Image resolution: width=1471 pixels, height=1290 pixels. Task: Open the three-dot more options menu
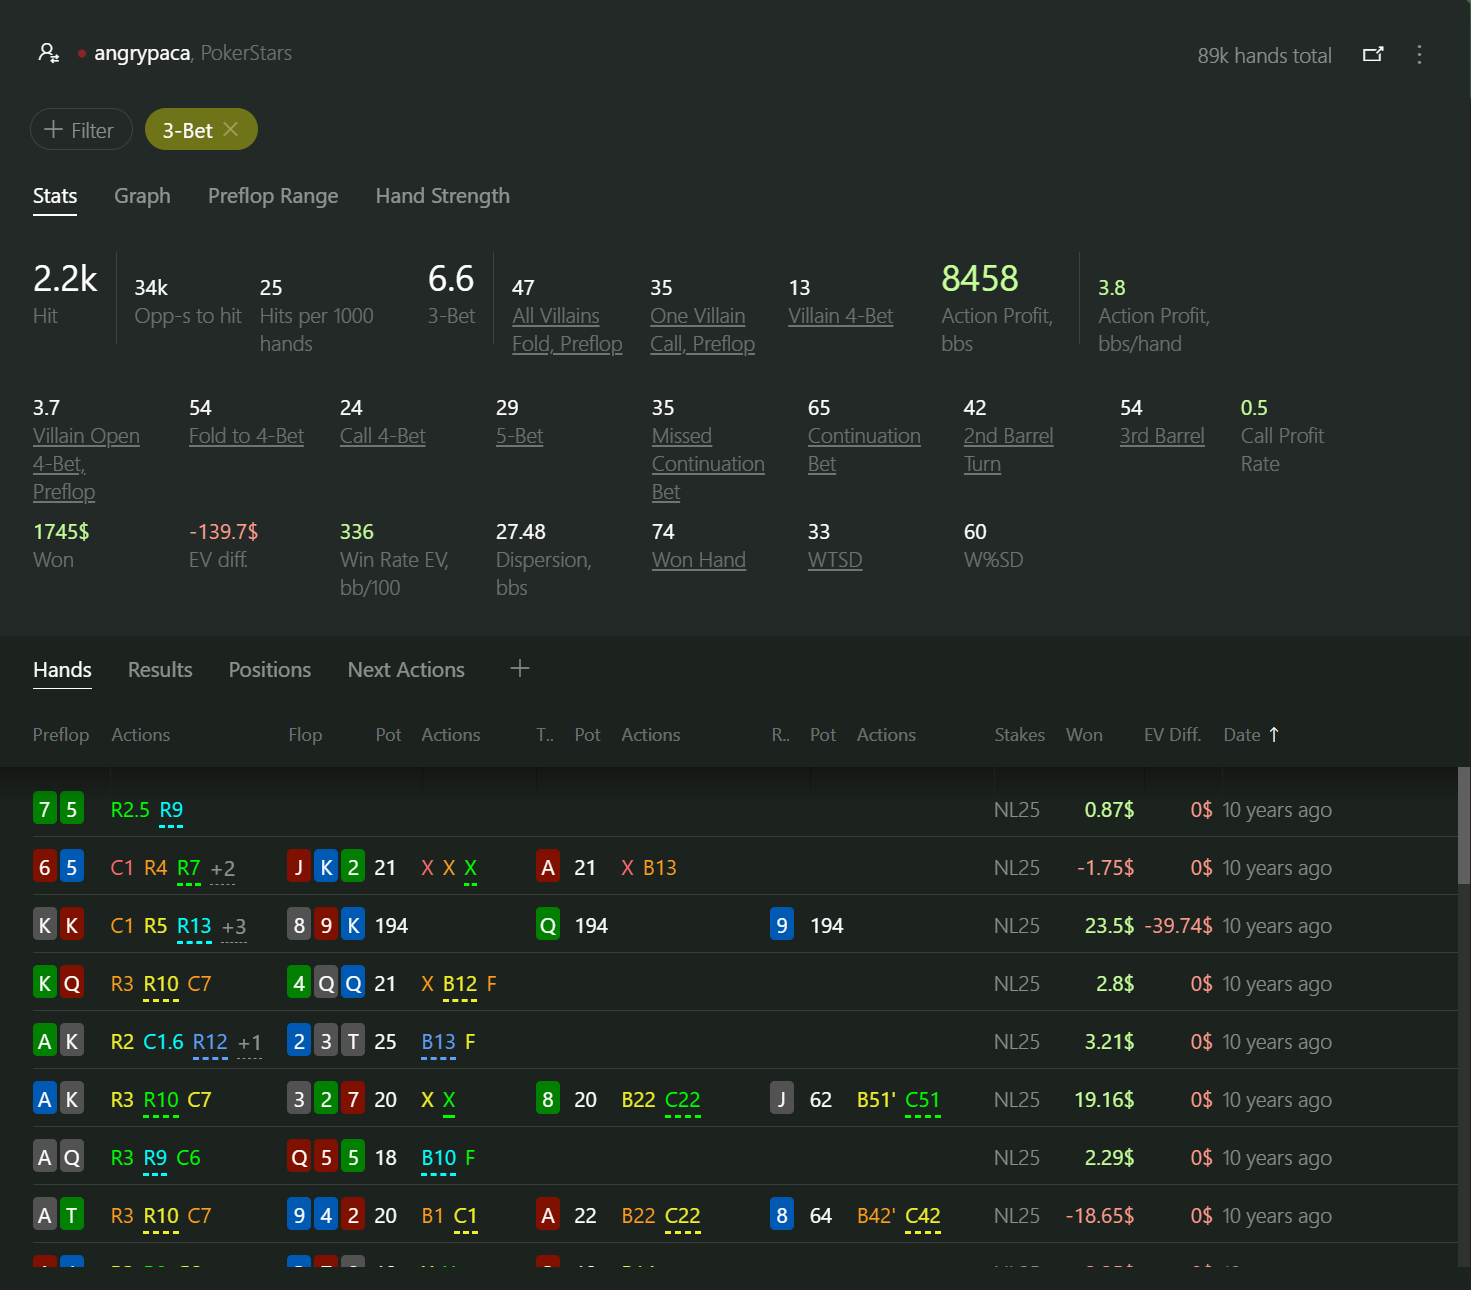(1419, 54)
